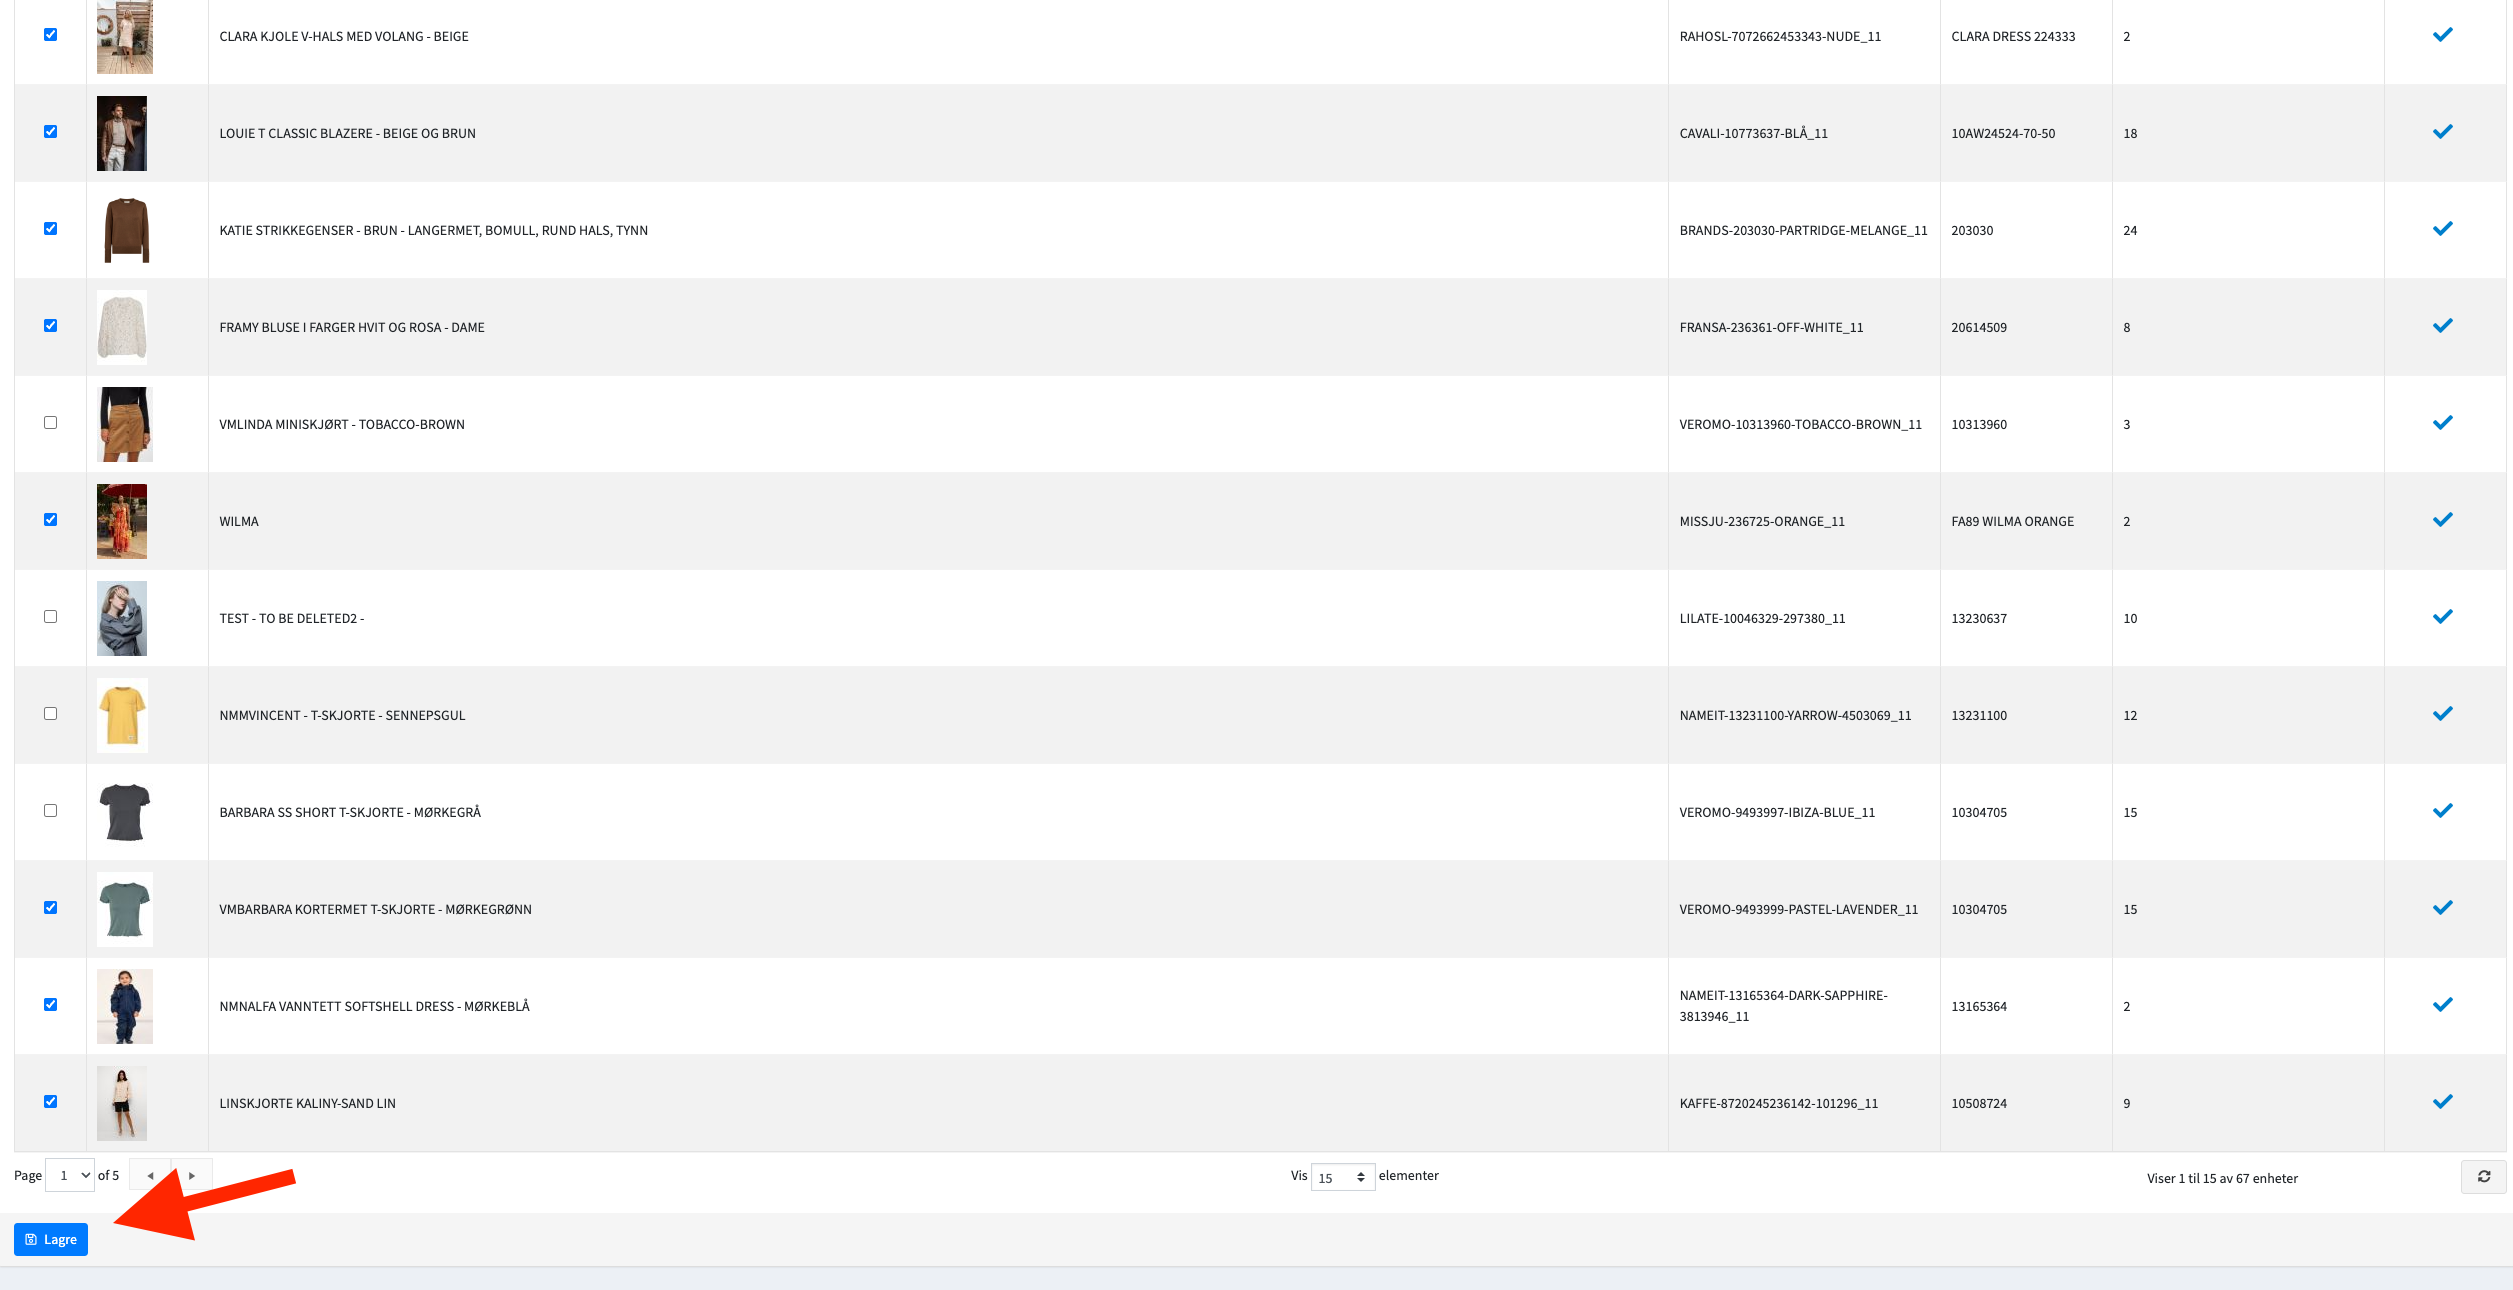Click the FRAMY BLUSE product name
The image size is (2513, 1290).
[x=352, y=328]
